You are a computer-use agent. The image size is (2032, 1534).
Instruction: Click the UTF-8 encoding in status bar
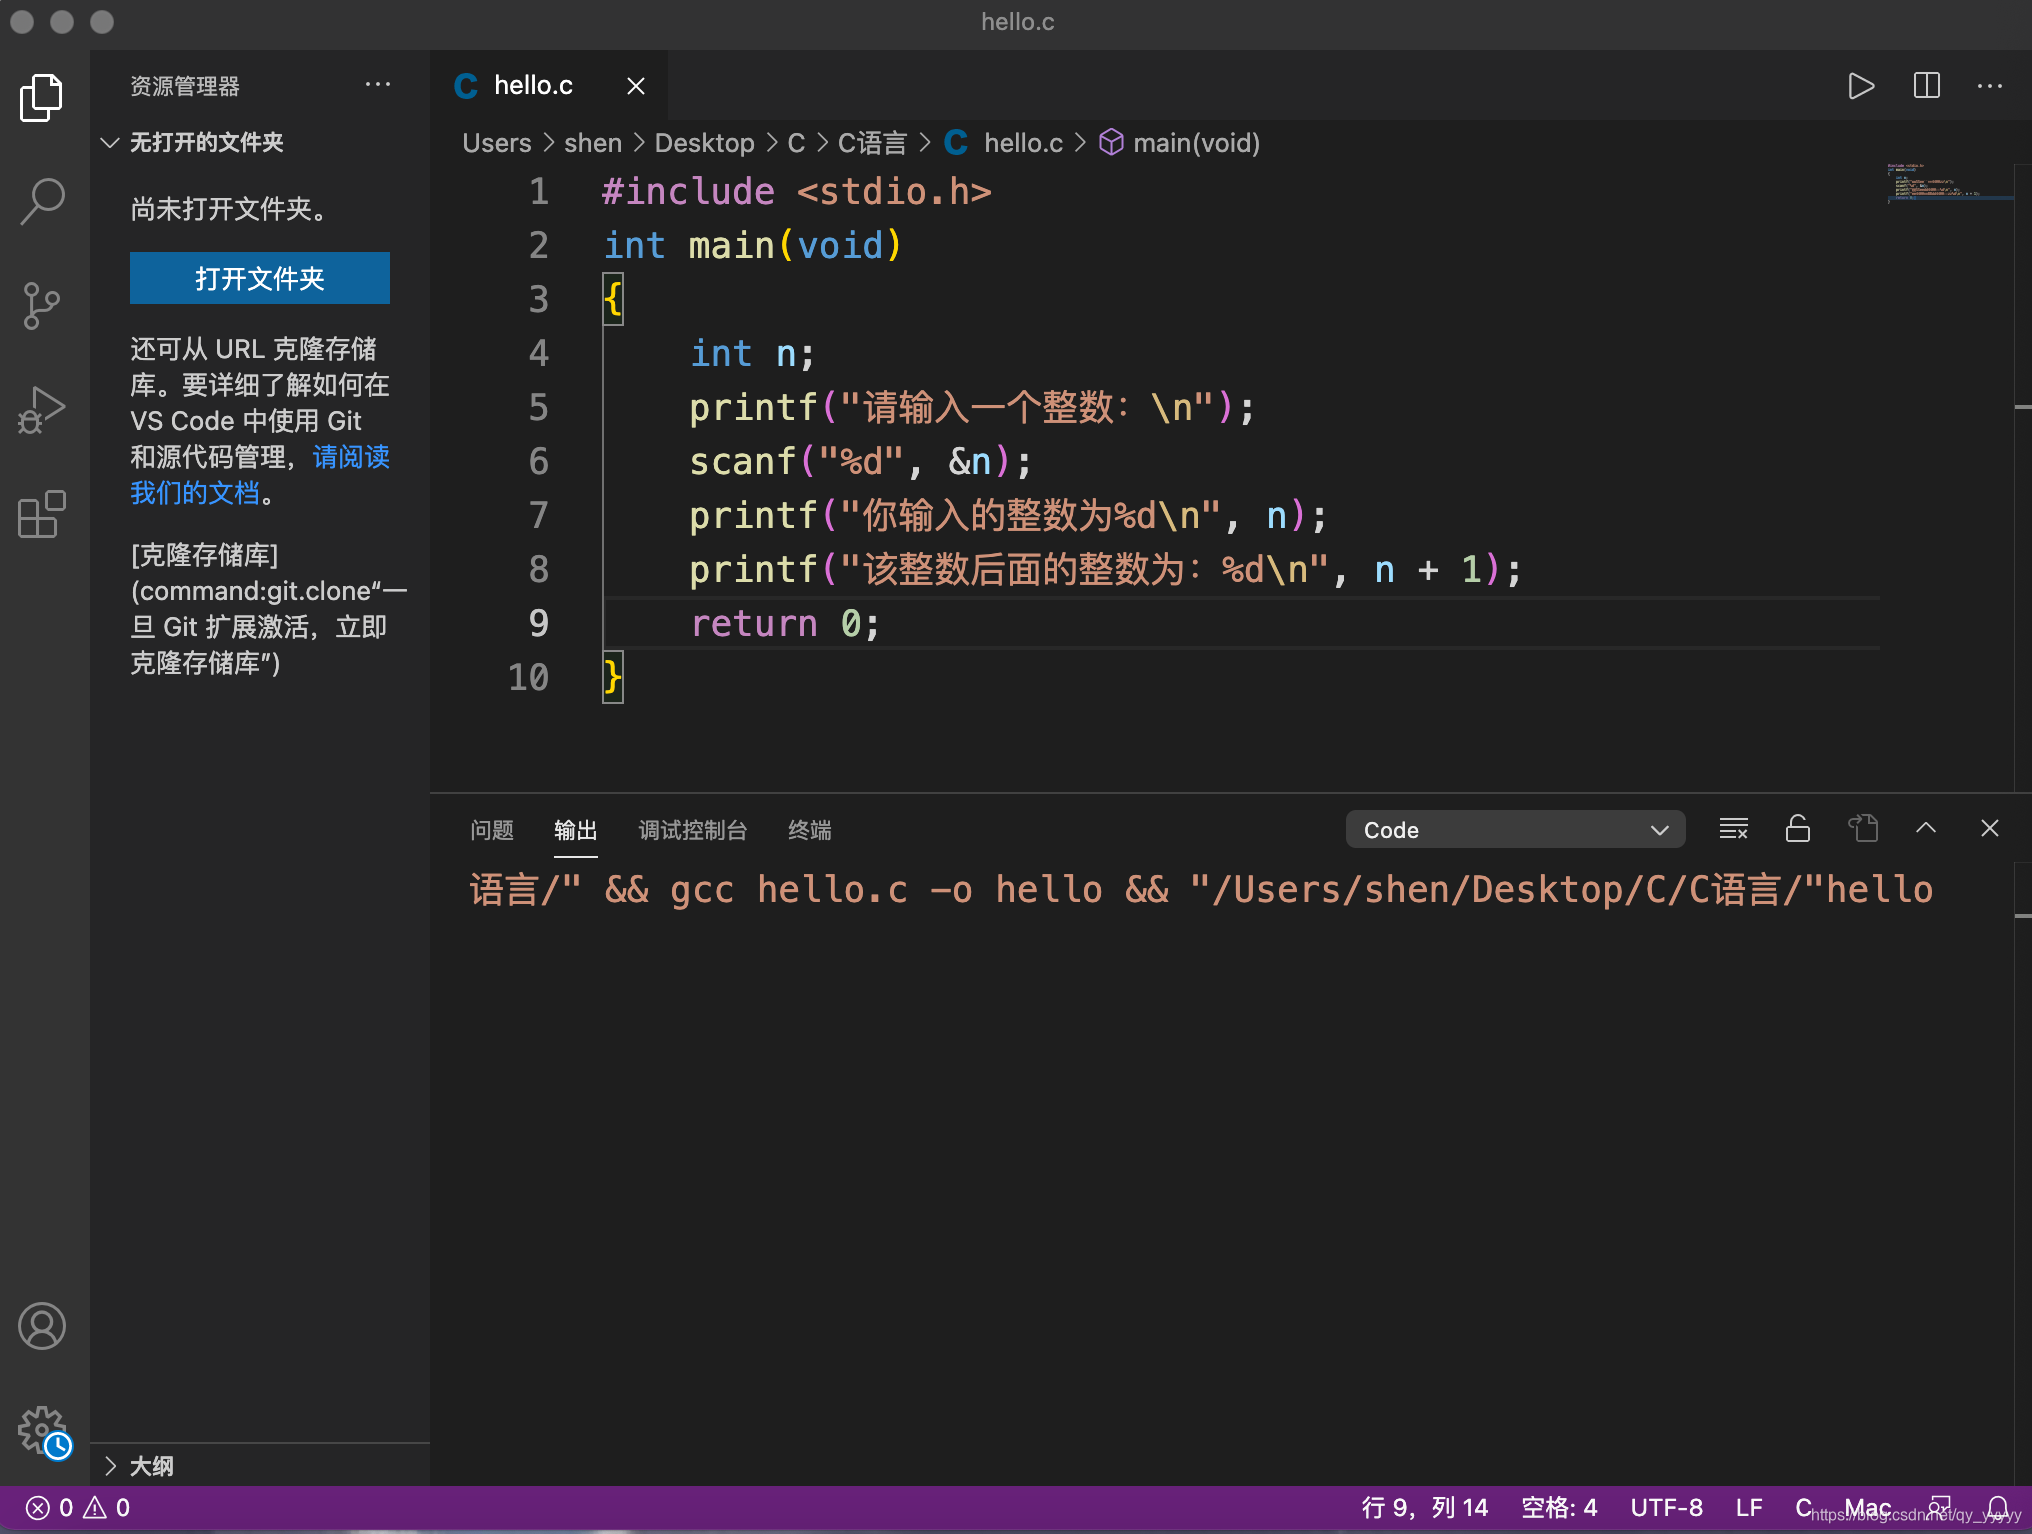(x=1666, y=1508)
